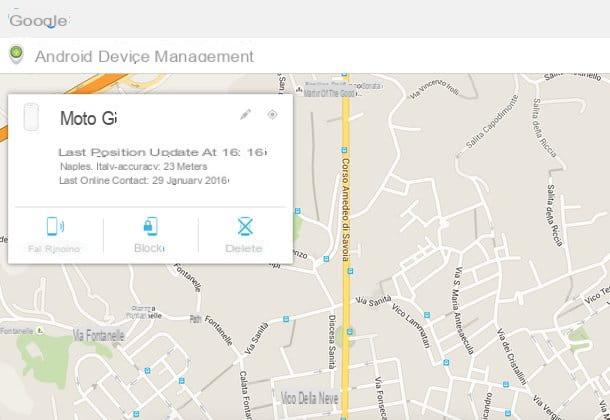Click the bus stop icon beside the device card
610x420 pixels.
(298, 211)
